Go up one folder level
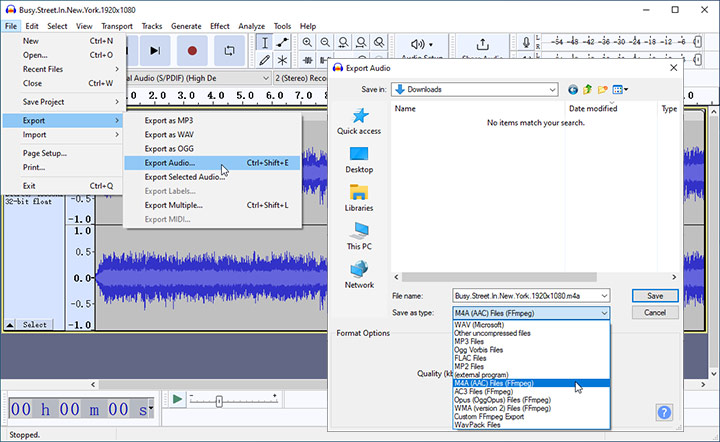The image size is (720, 442). (x=588, y=89)
